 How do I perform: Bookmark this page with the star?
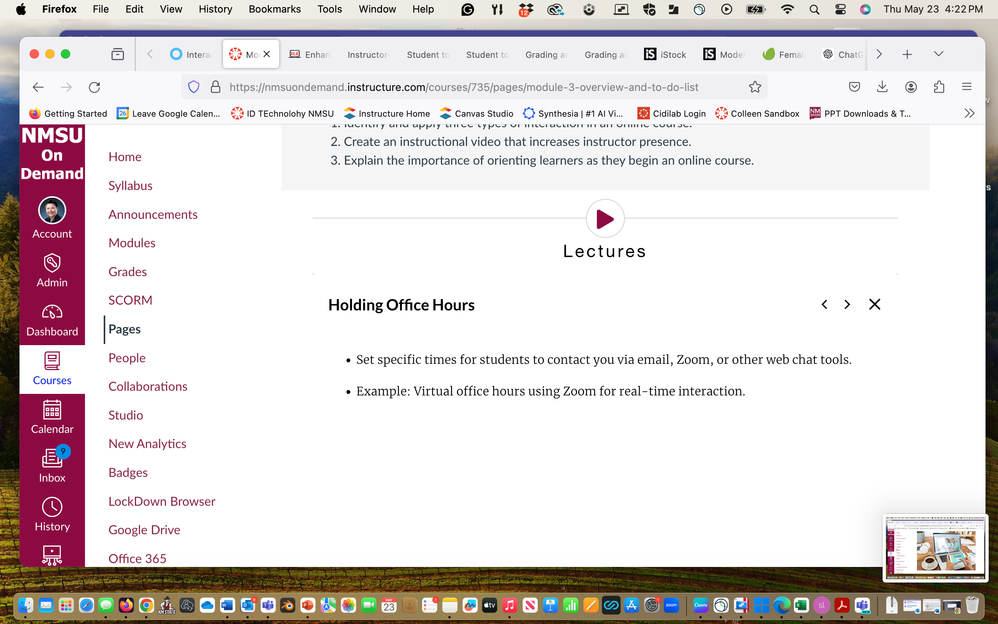(755, 87)
